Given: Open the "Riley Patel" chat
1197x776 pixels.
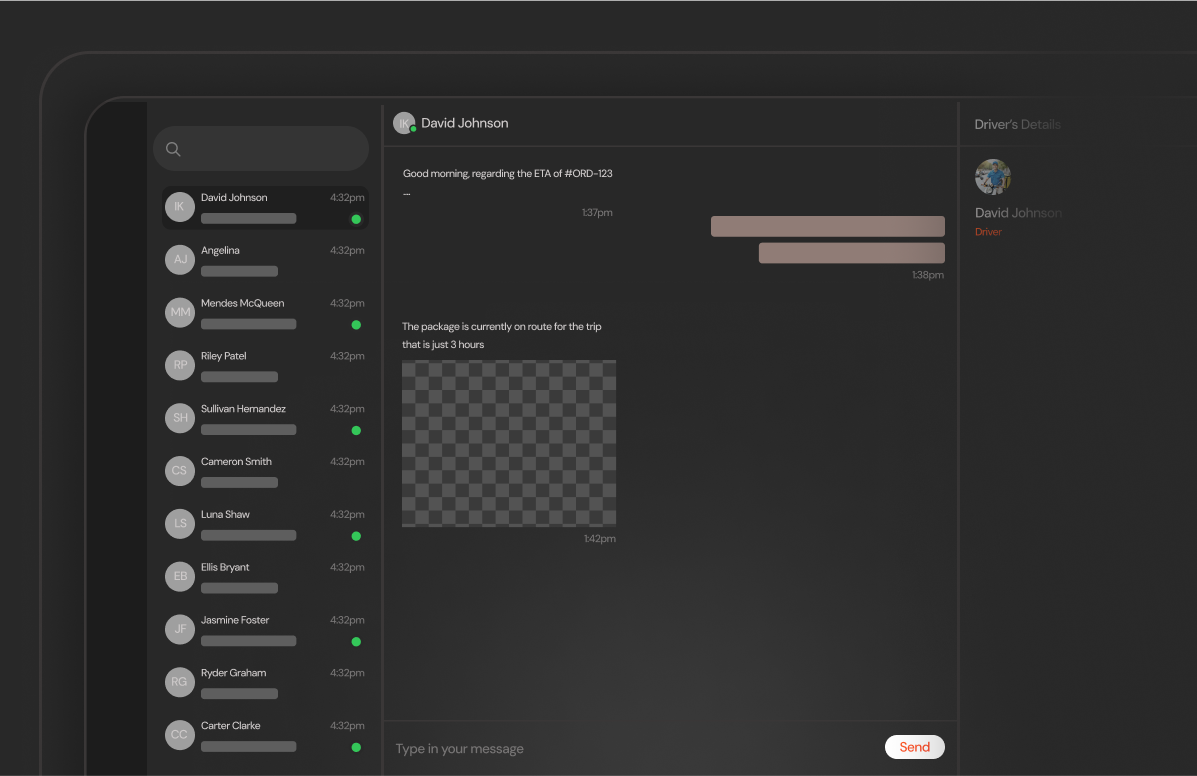Looking at the screenshot, I should (223, 356).
